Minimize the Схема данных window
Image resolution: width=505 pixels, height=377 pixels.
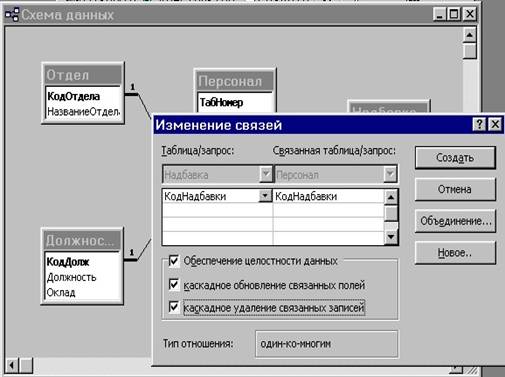point(440,14)
